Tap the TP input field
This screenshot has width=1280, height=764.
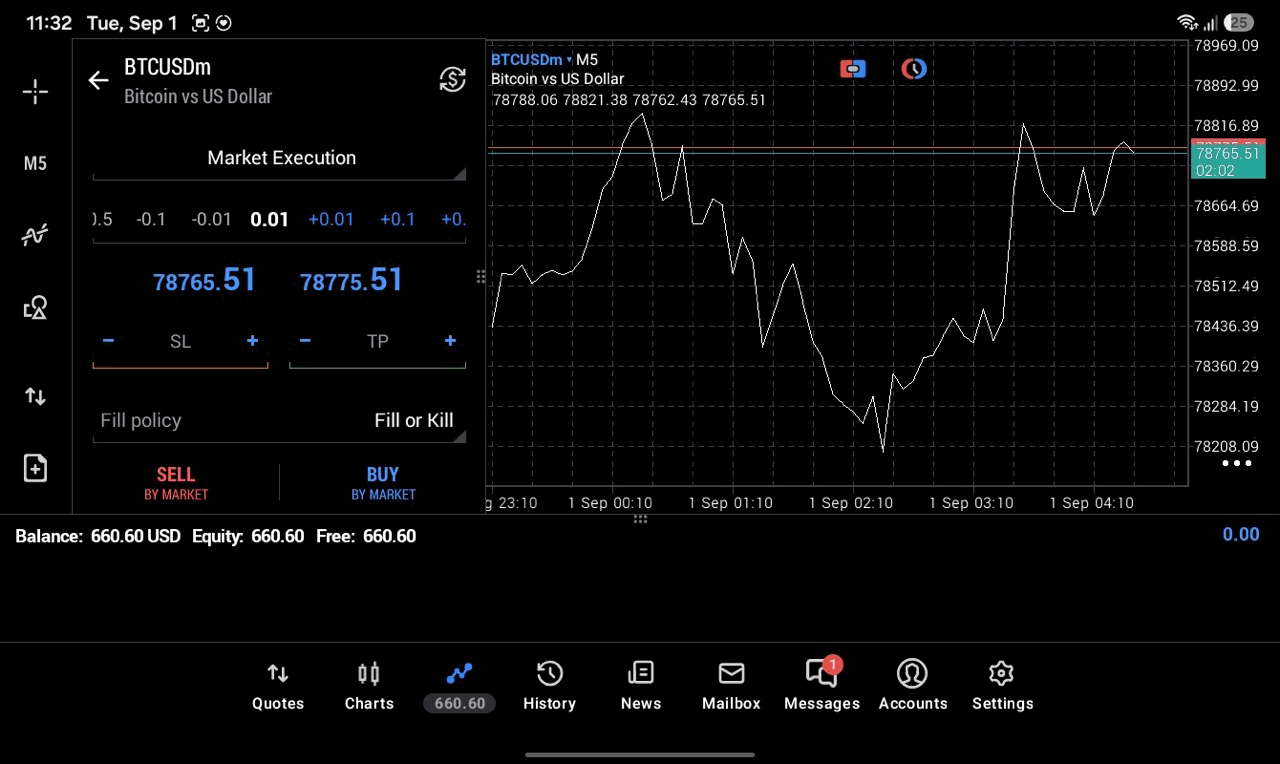(x=377, y=342)
